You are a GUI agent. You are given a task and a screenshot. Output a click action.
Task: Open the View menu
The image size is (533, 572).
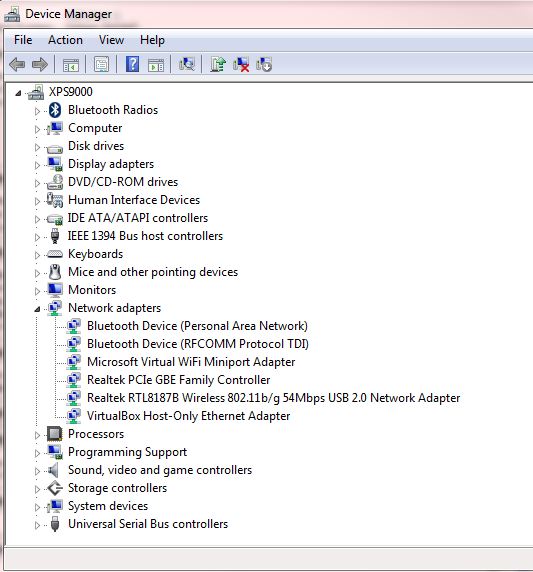[112, 40]
